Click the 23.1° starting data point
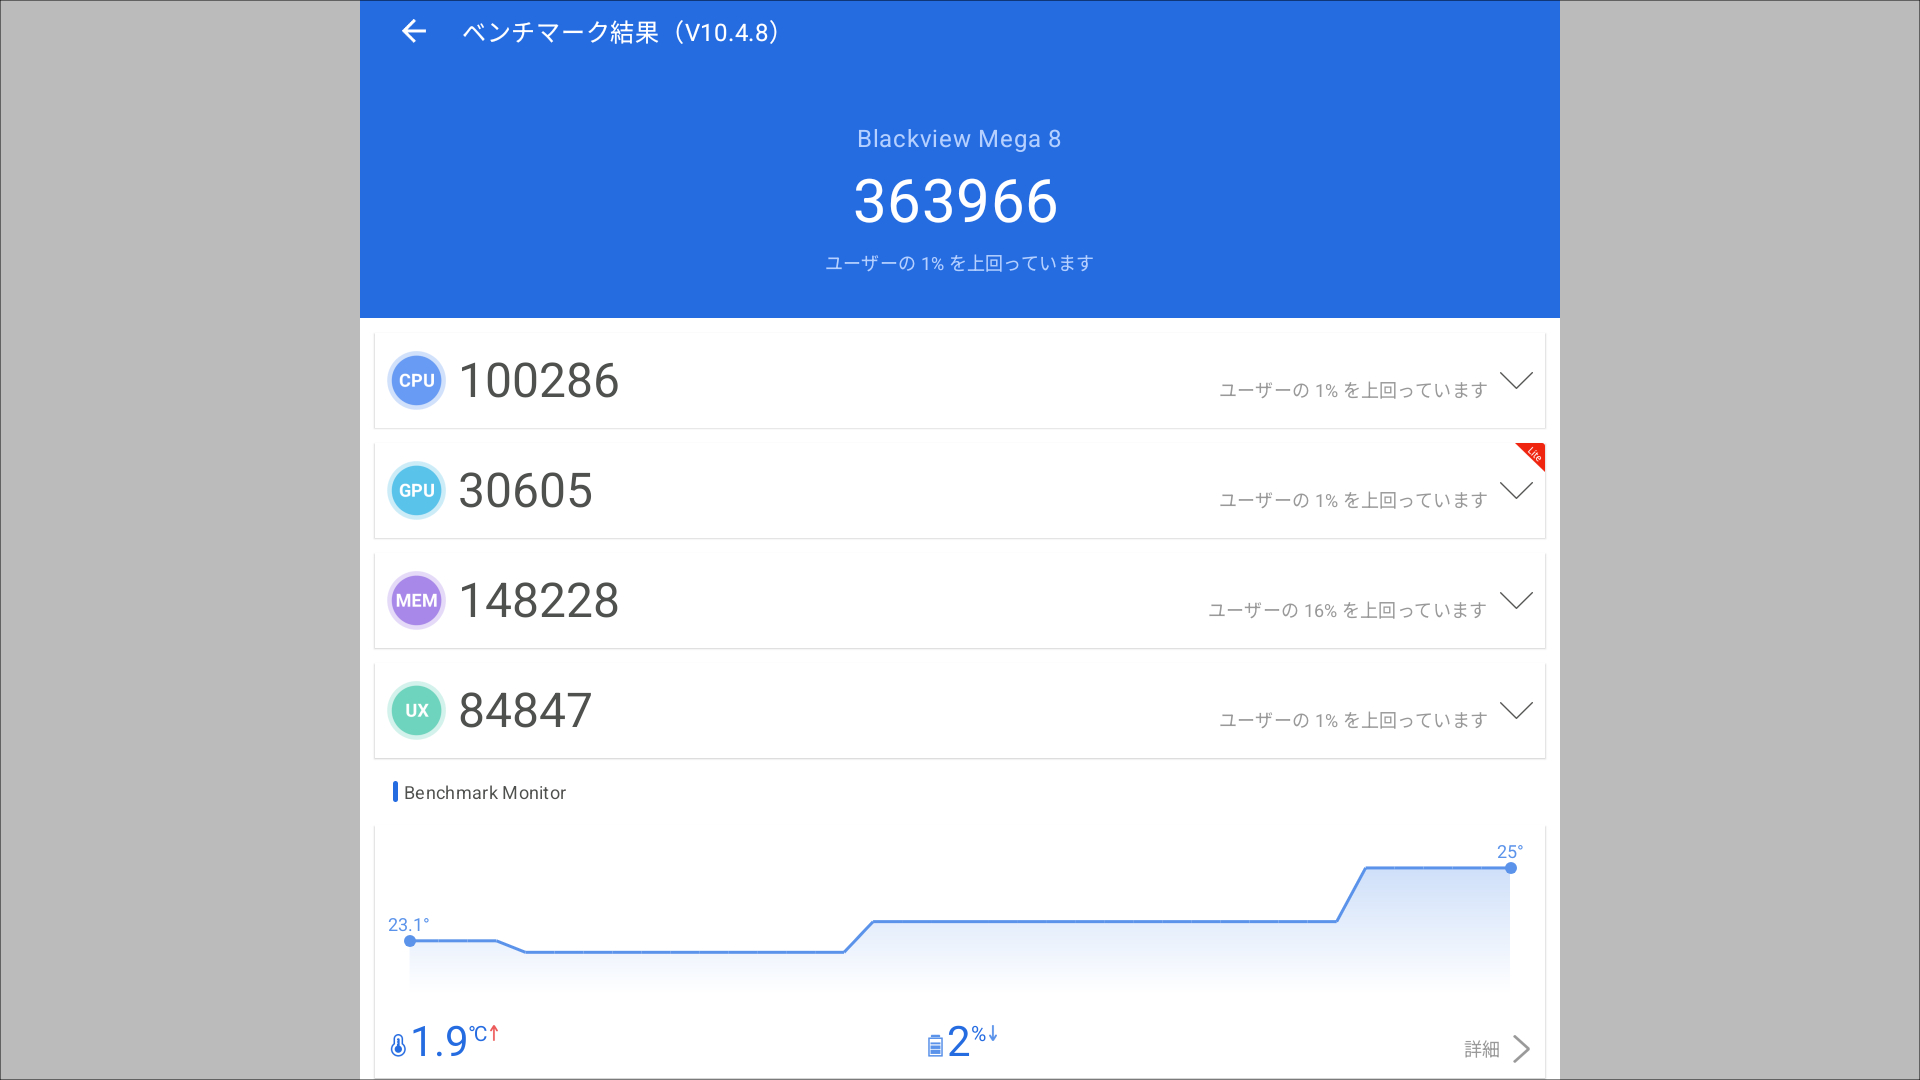The width and height of the screenshot is (1920, 1080). [x=410, y=940]
